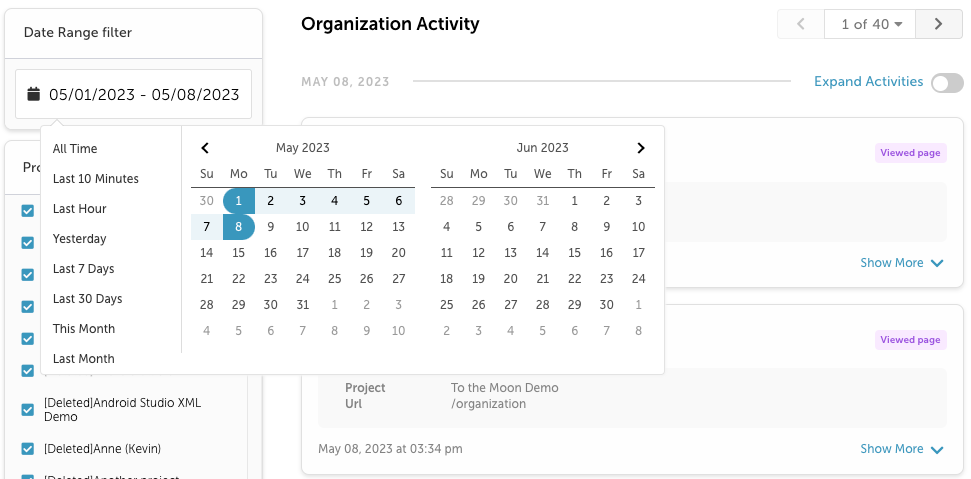Select June 10 in the calendar
The width and height of the screenshot is (971, 479).
point(638,227)
